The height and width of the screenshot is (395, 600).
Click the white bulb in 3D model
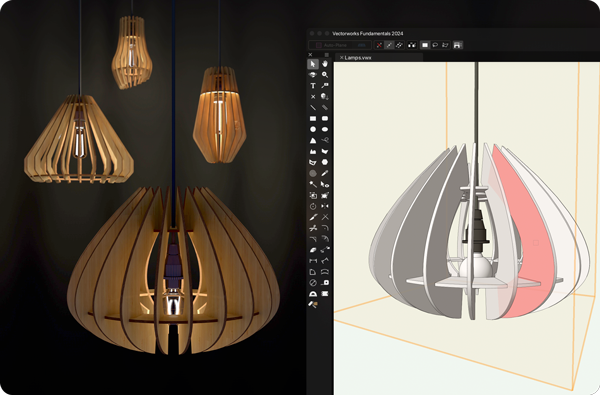point(476,266)
